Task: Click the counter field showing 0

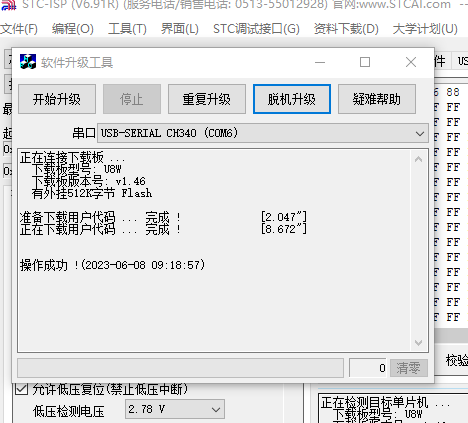Action: pos(368,368)
